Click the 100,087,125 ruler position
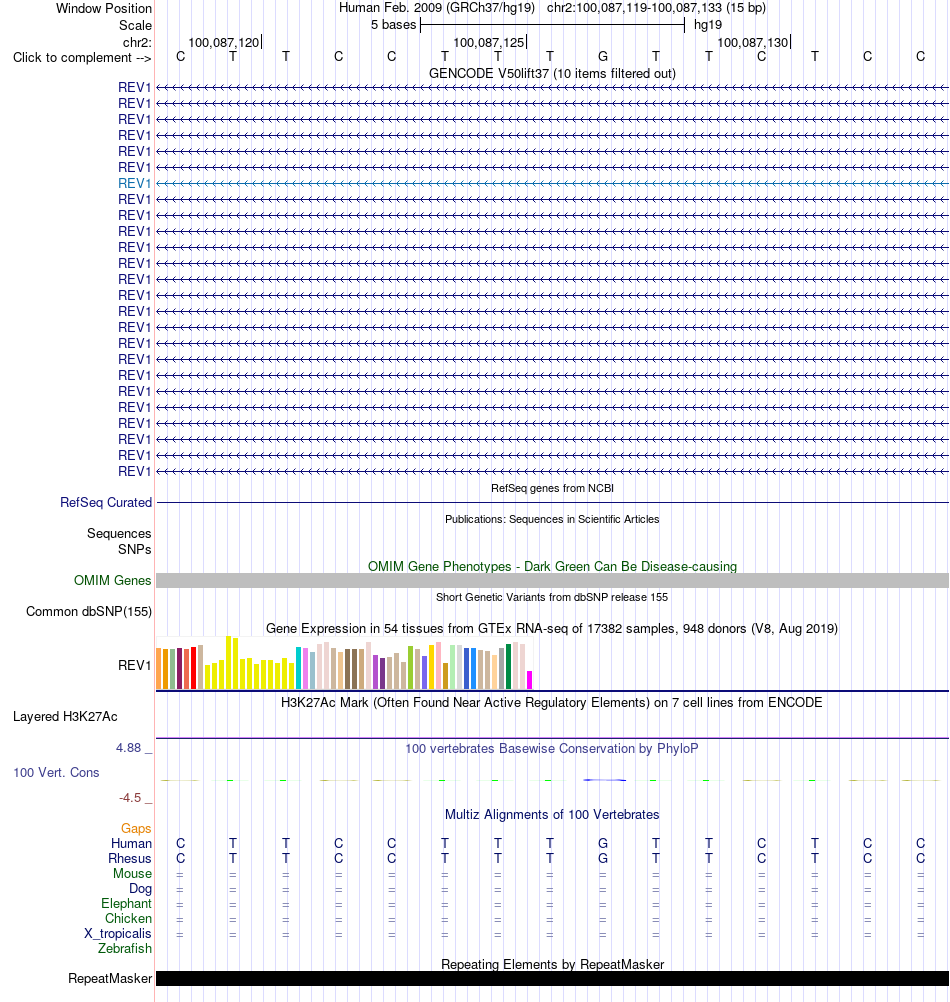This screenshot has width=950, height=1002. coord(489,42)
